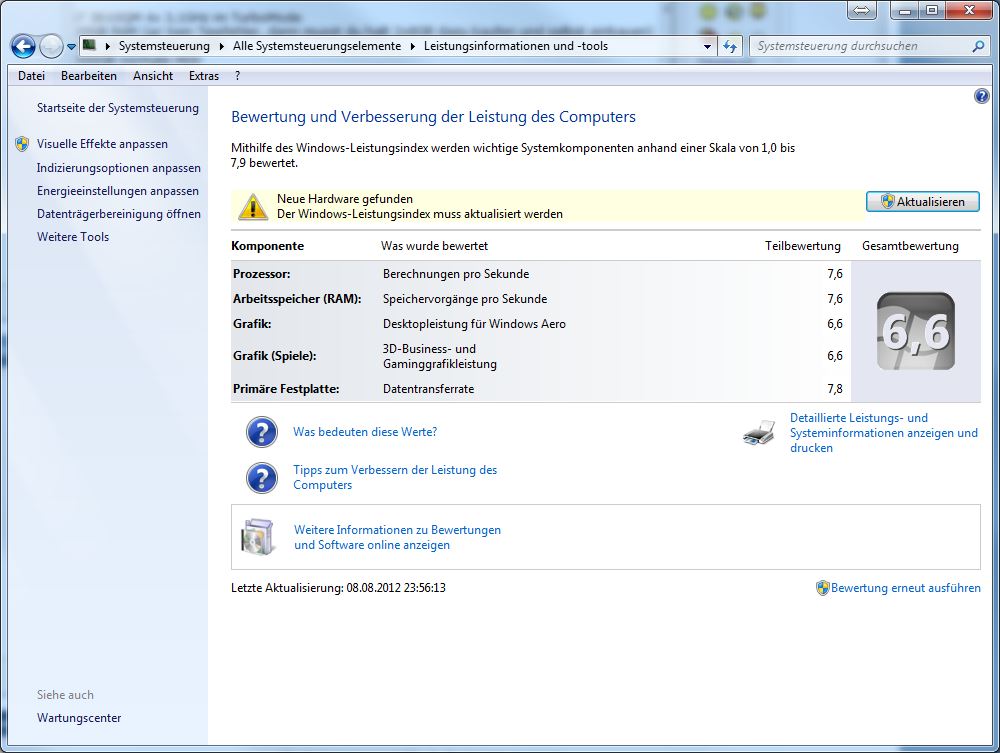1000x753 pixels.
Task: Select the Systemsteuerung breadcrumb
Action: click(x=164, y=46)
